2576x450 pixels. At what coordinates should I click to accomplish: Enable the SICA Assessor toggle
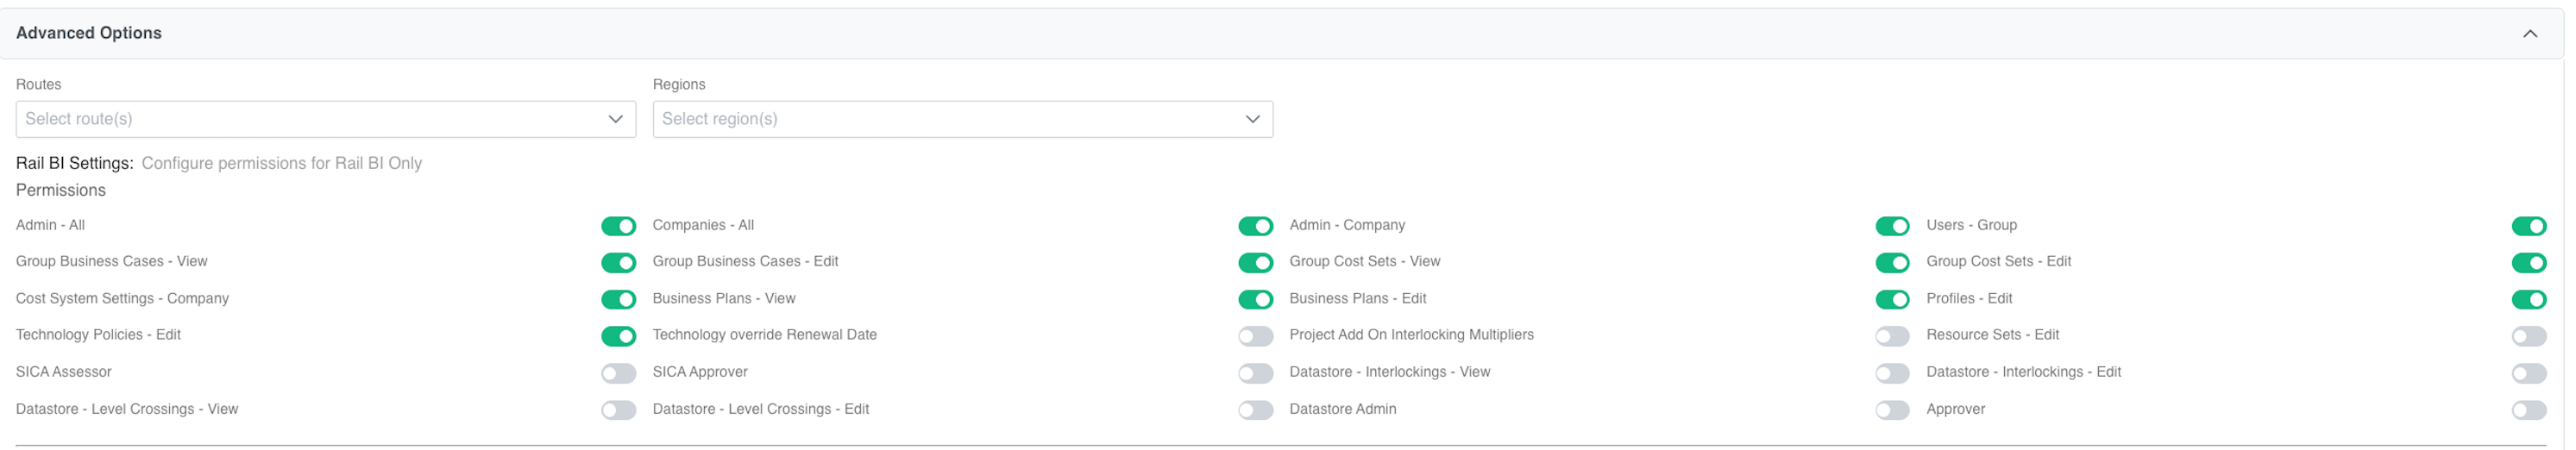click(x=618, y=373)
